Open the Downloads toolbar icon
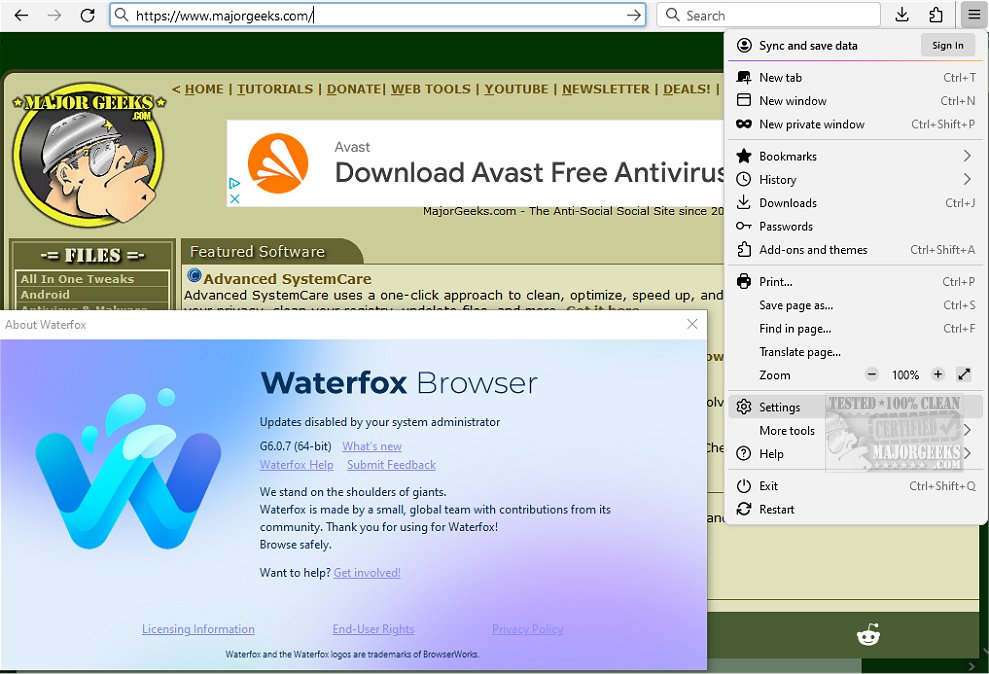 [903, 15]
